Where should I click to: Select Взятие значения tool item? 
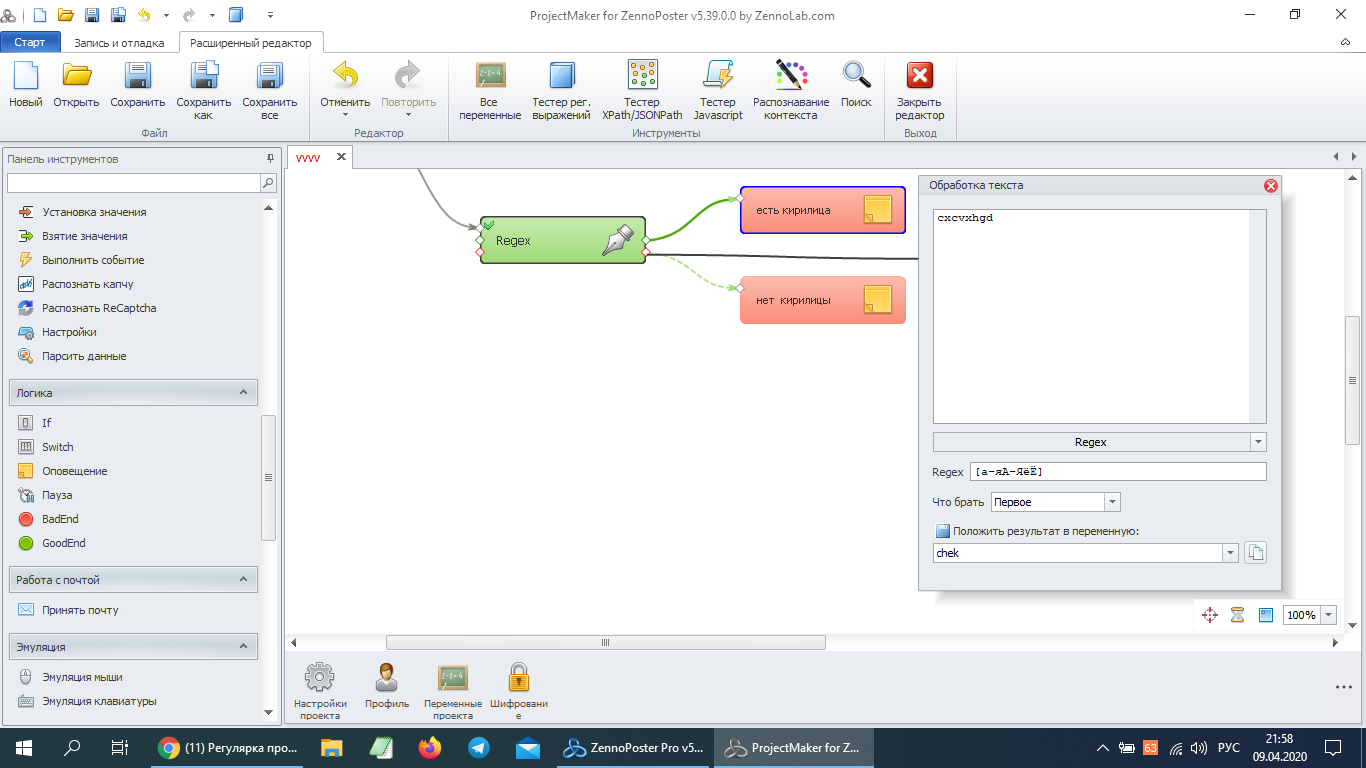(85, 236)
